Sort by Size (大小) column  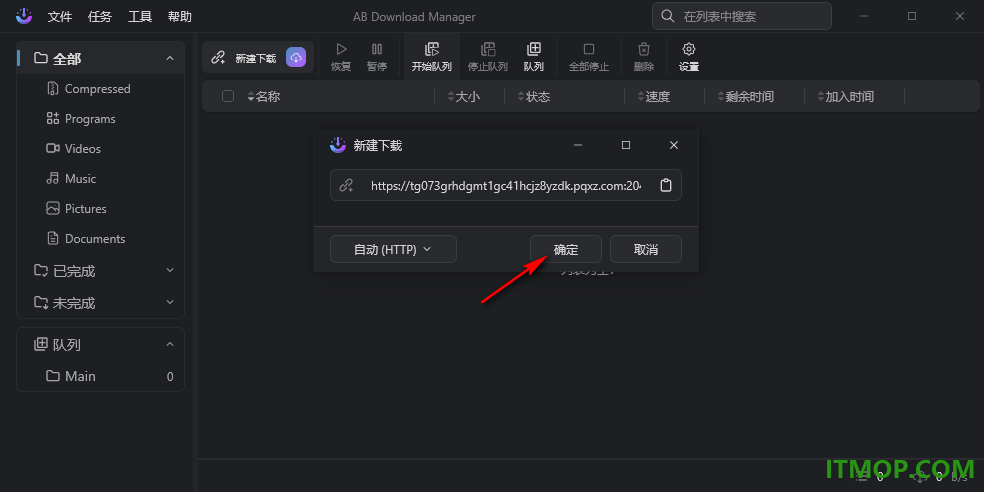coord(463,97)
